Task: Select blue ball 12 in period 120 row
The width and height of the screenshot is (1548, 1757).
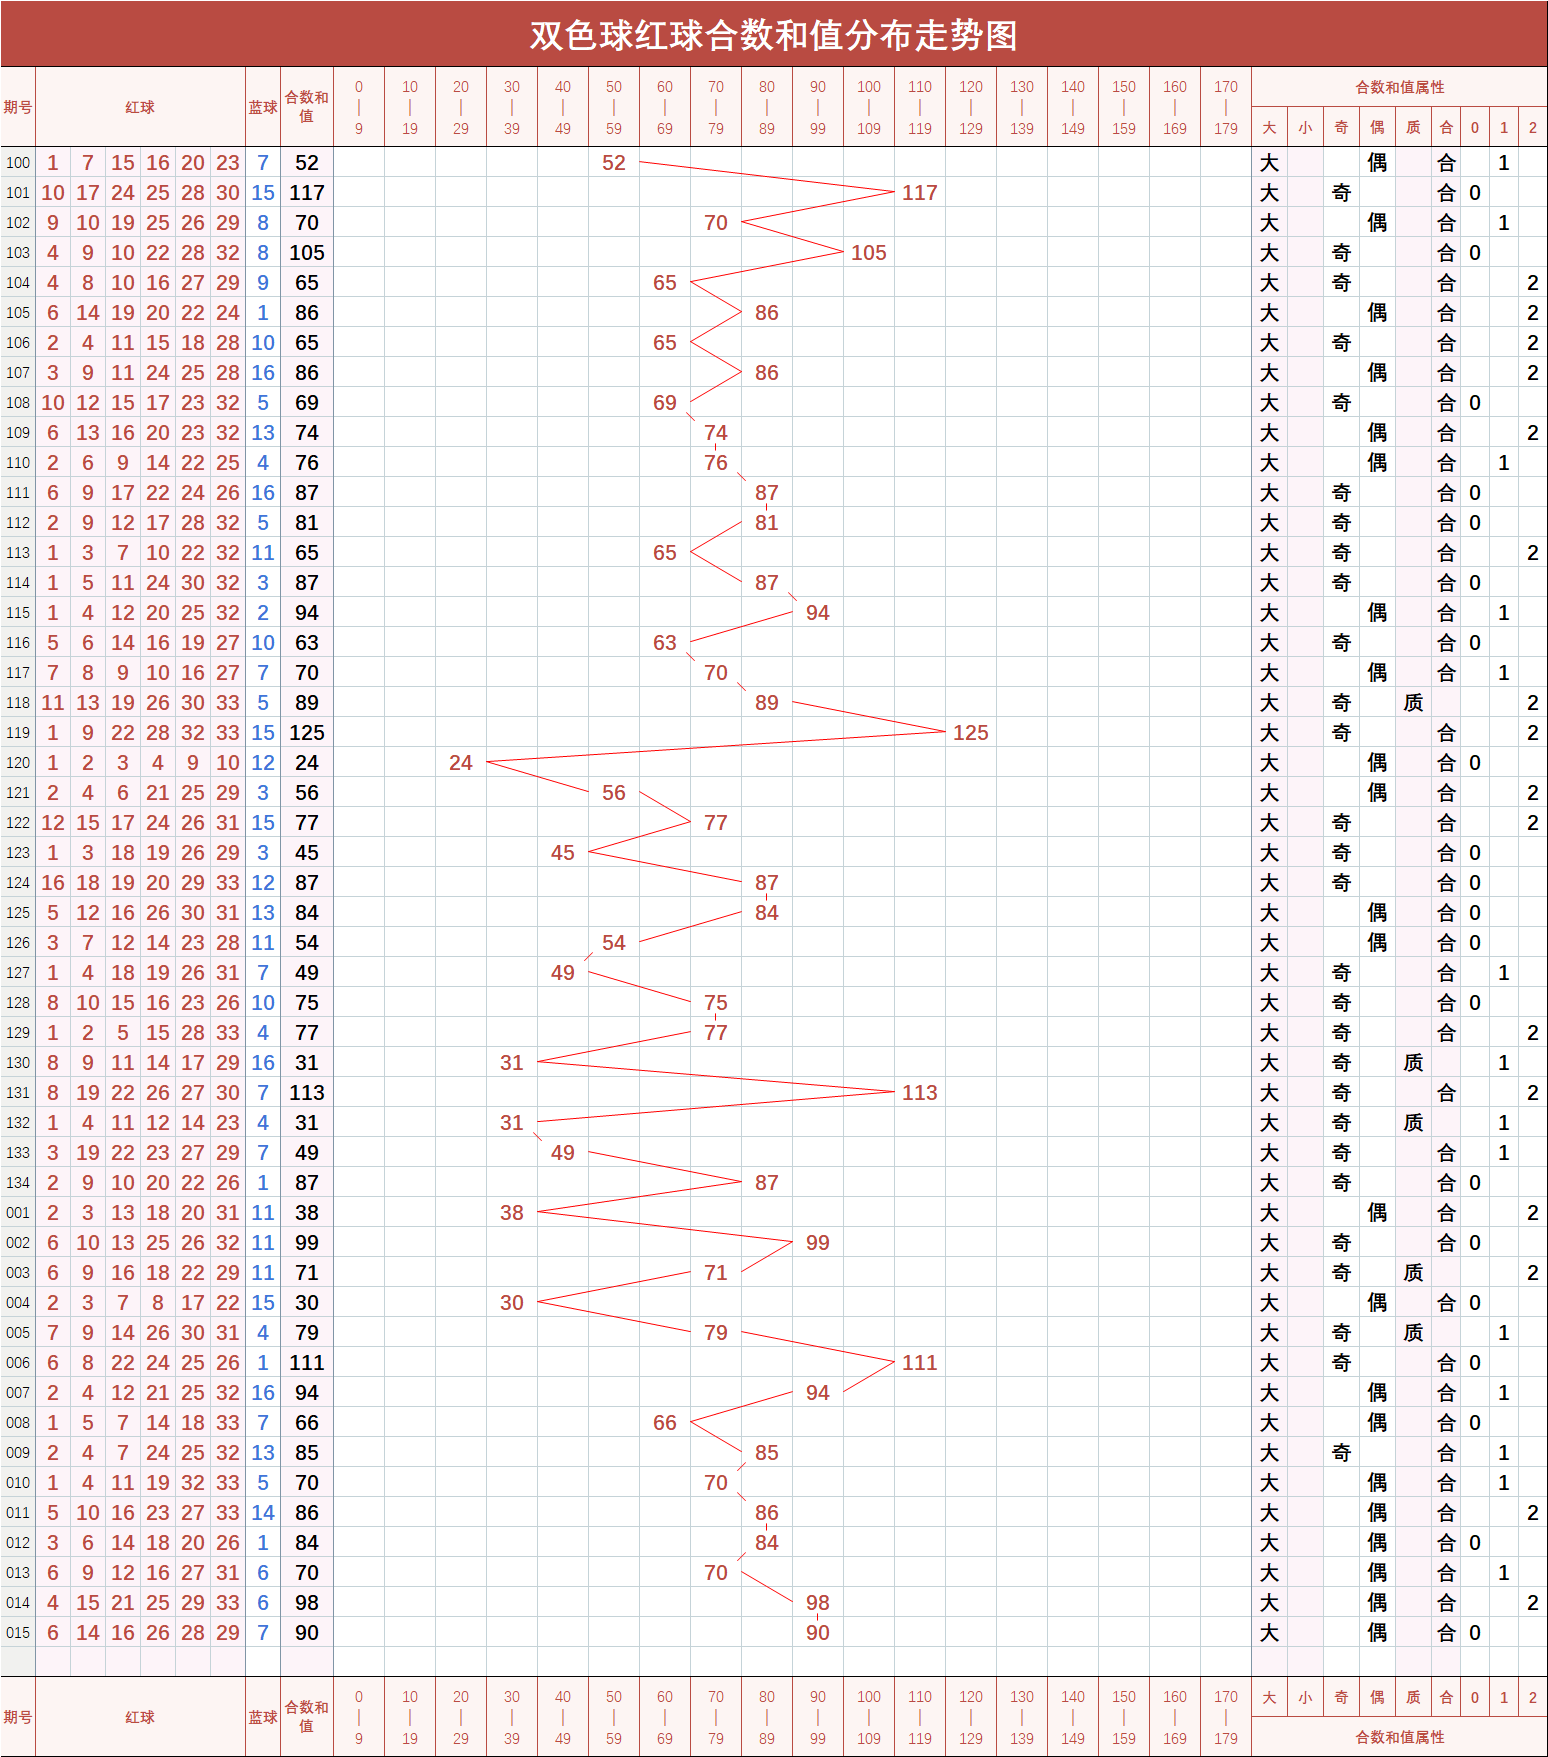Action: pos(262,762)
